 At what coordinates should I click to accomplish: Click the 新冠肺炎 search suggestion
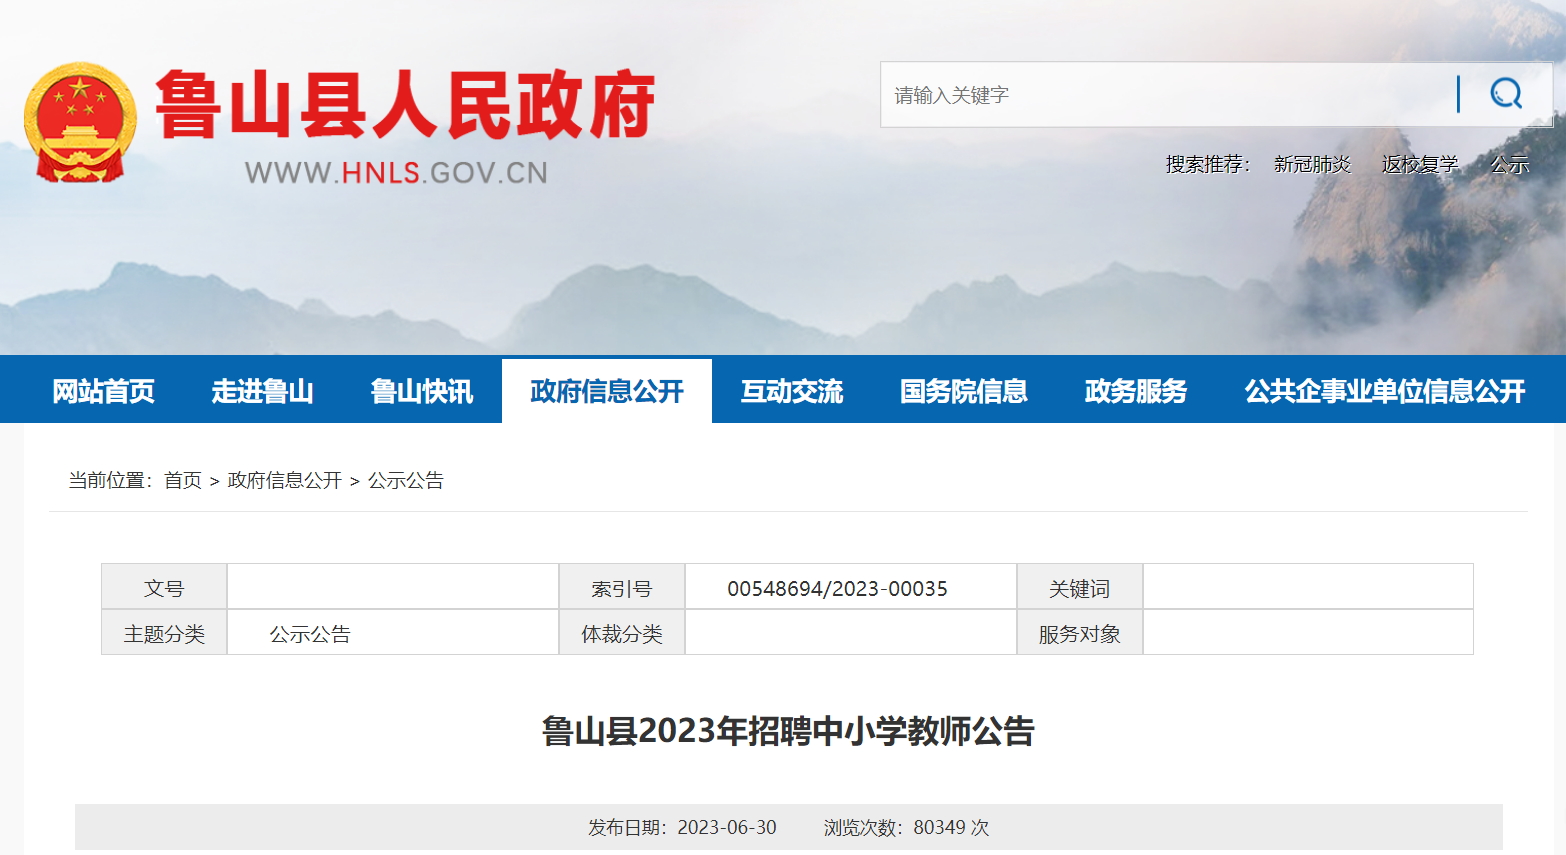point(1312,164)
